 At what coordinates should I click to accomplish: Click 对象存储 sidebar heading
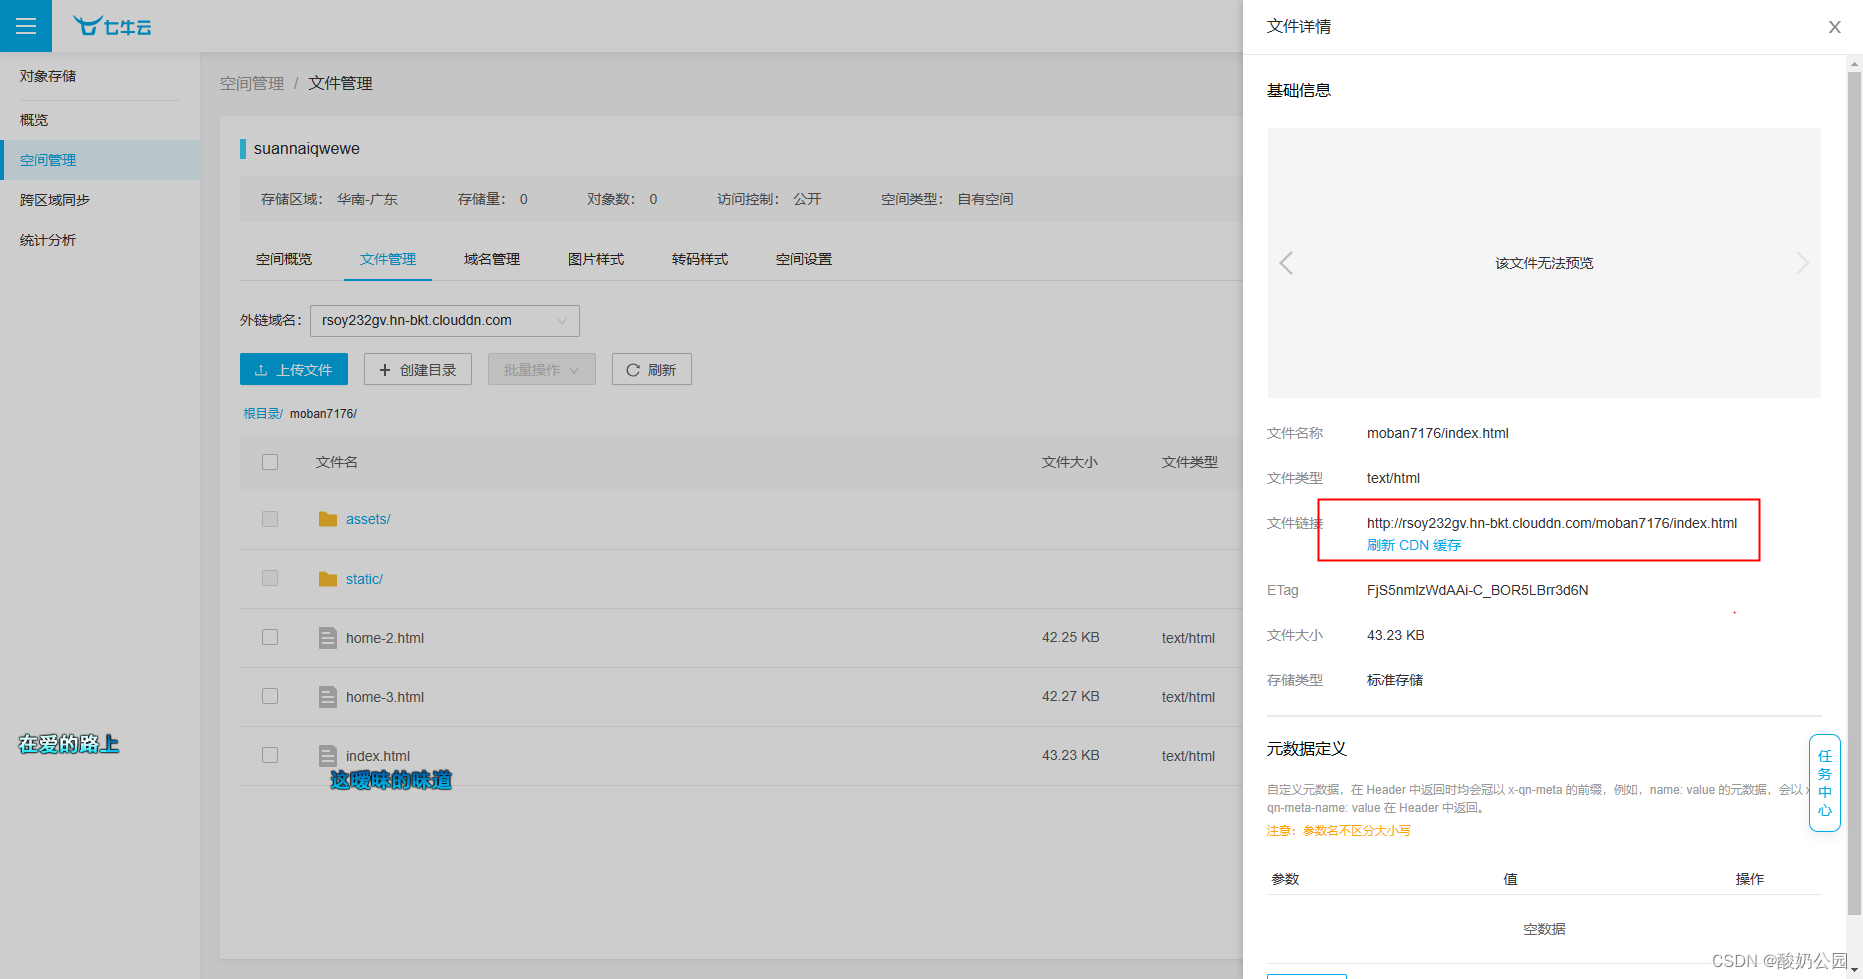tap(48, 76)
